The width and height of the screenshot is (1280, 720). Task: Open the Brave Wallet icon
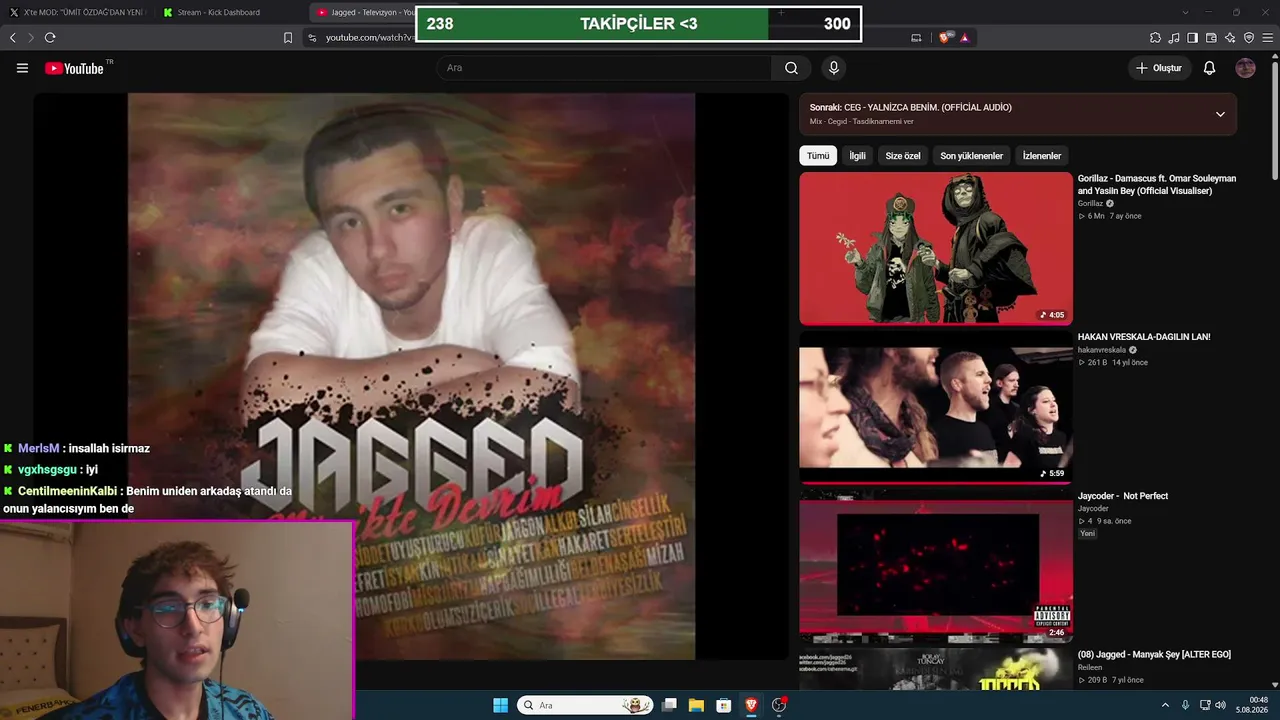1211,38
